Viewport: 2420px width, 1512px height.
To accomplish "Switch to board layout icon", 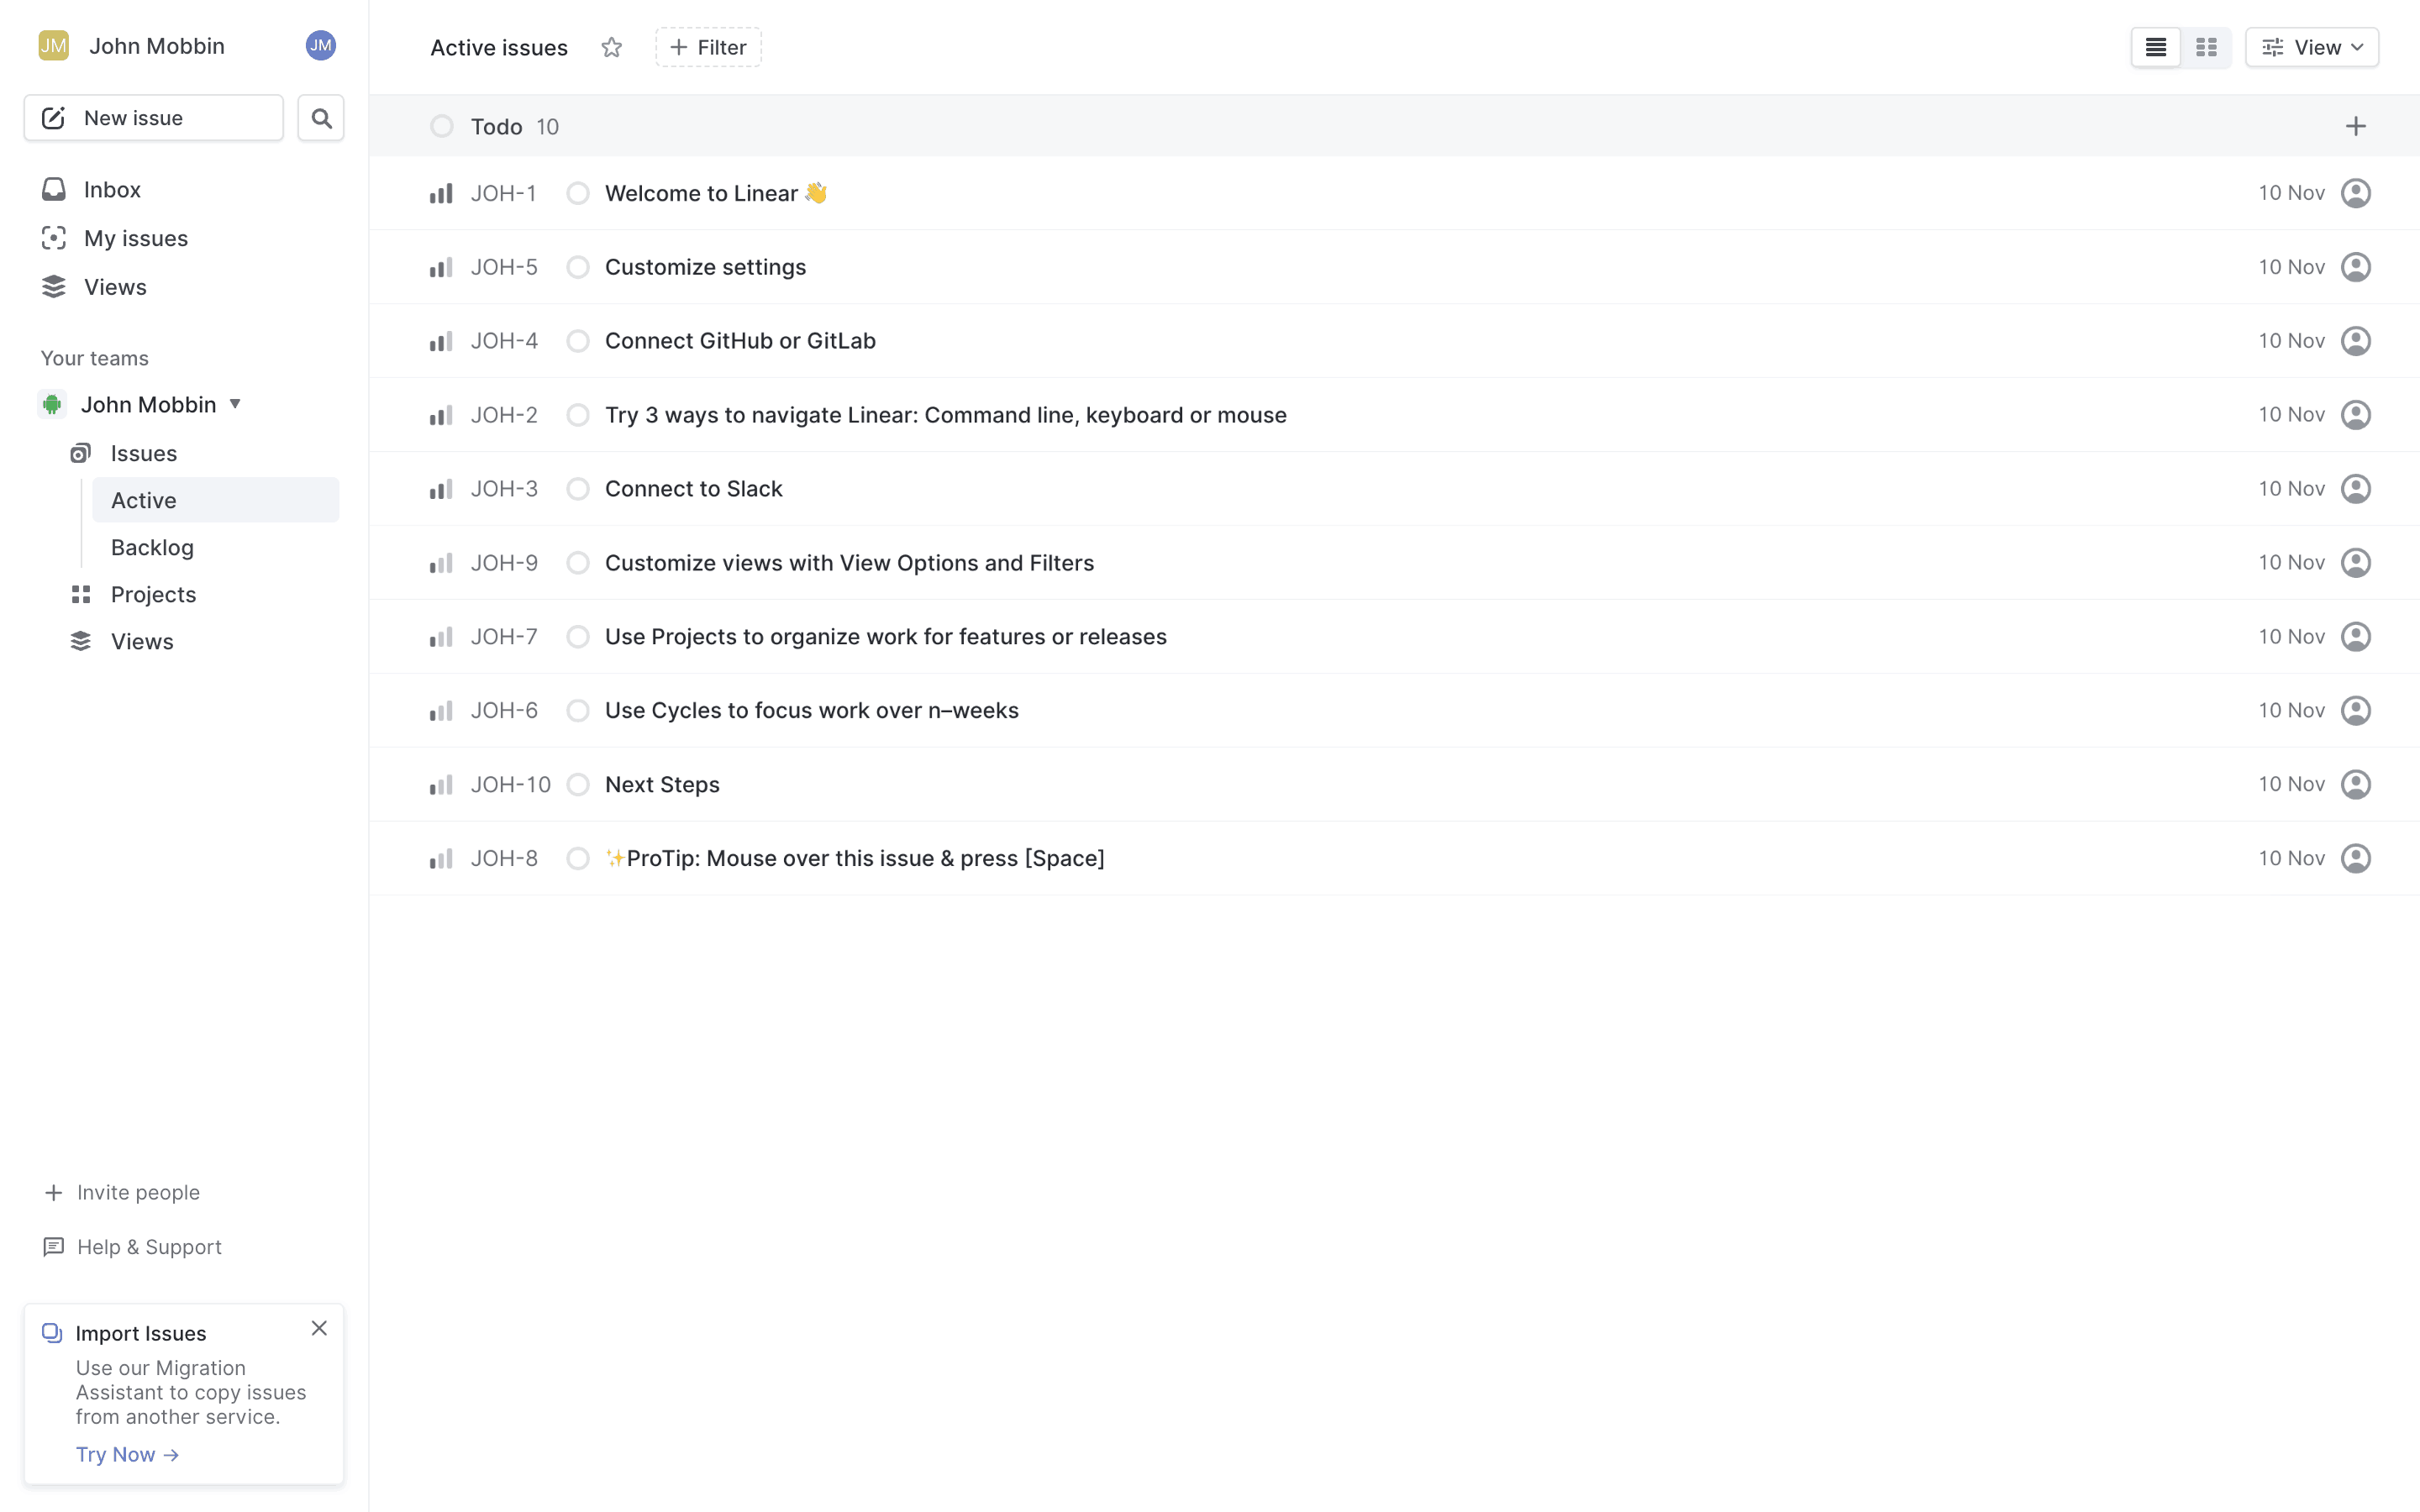I will point(2206,47).
